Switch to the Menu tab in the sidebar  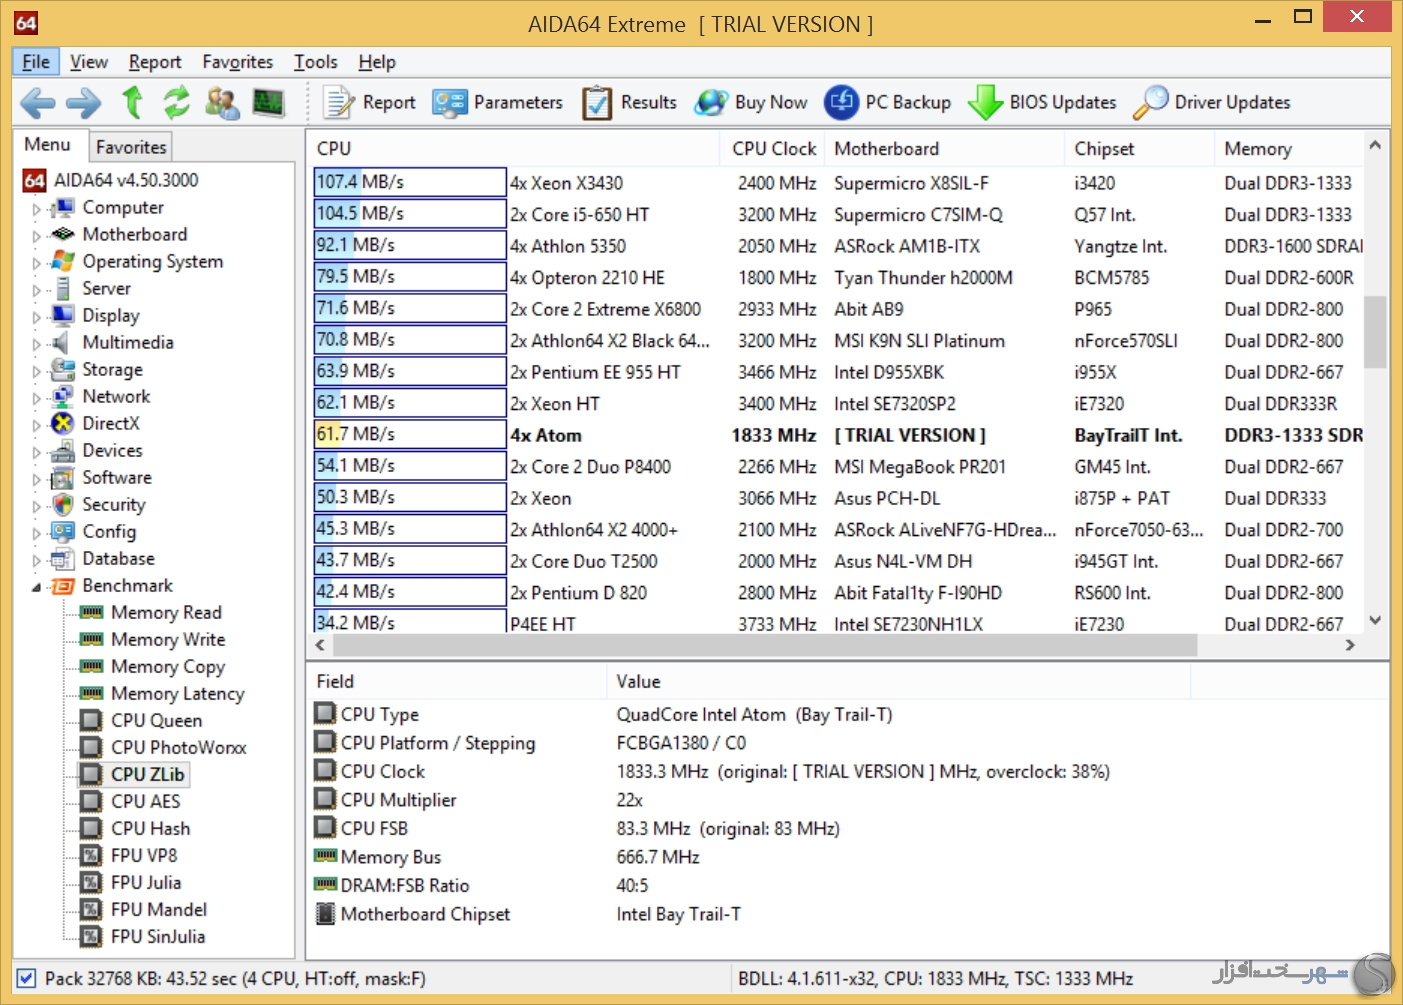(47, 145)
